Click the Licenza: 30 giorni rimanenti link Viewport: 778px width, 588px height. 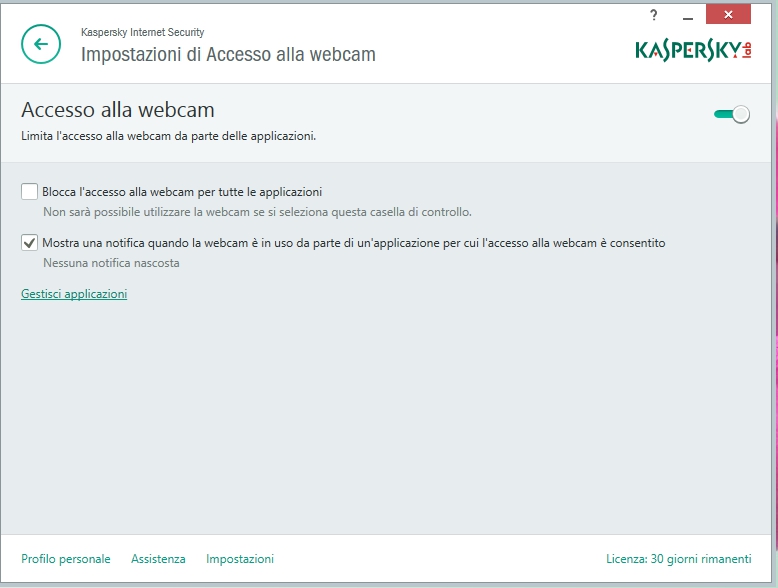(x=677, y=559)
